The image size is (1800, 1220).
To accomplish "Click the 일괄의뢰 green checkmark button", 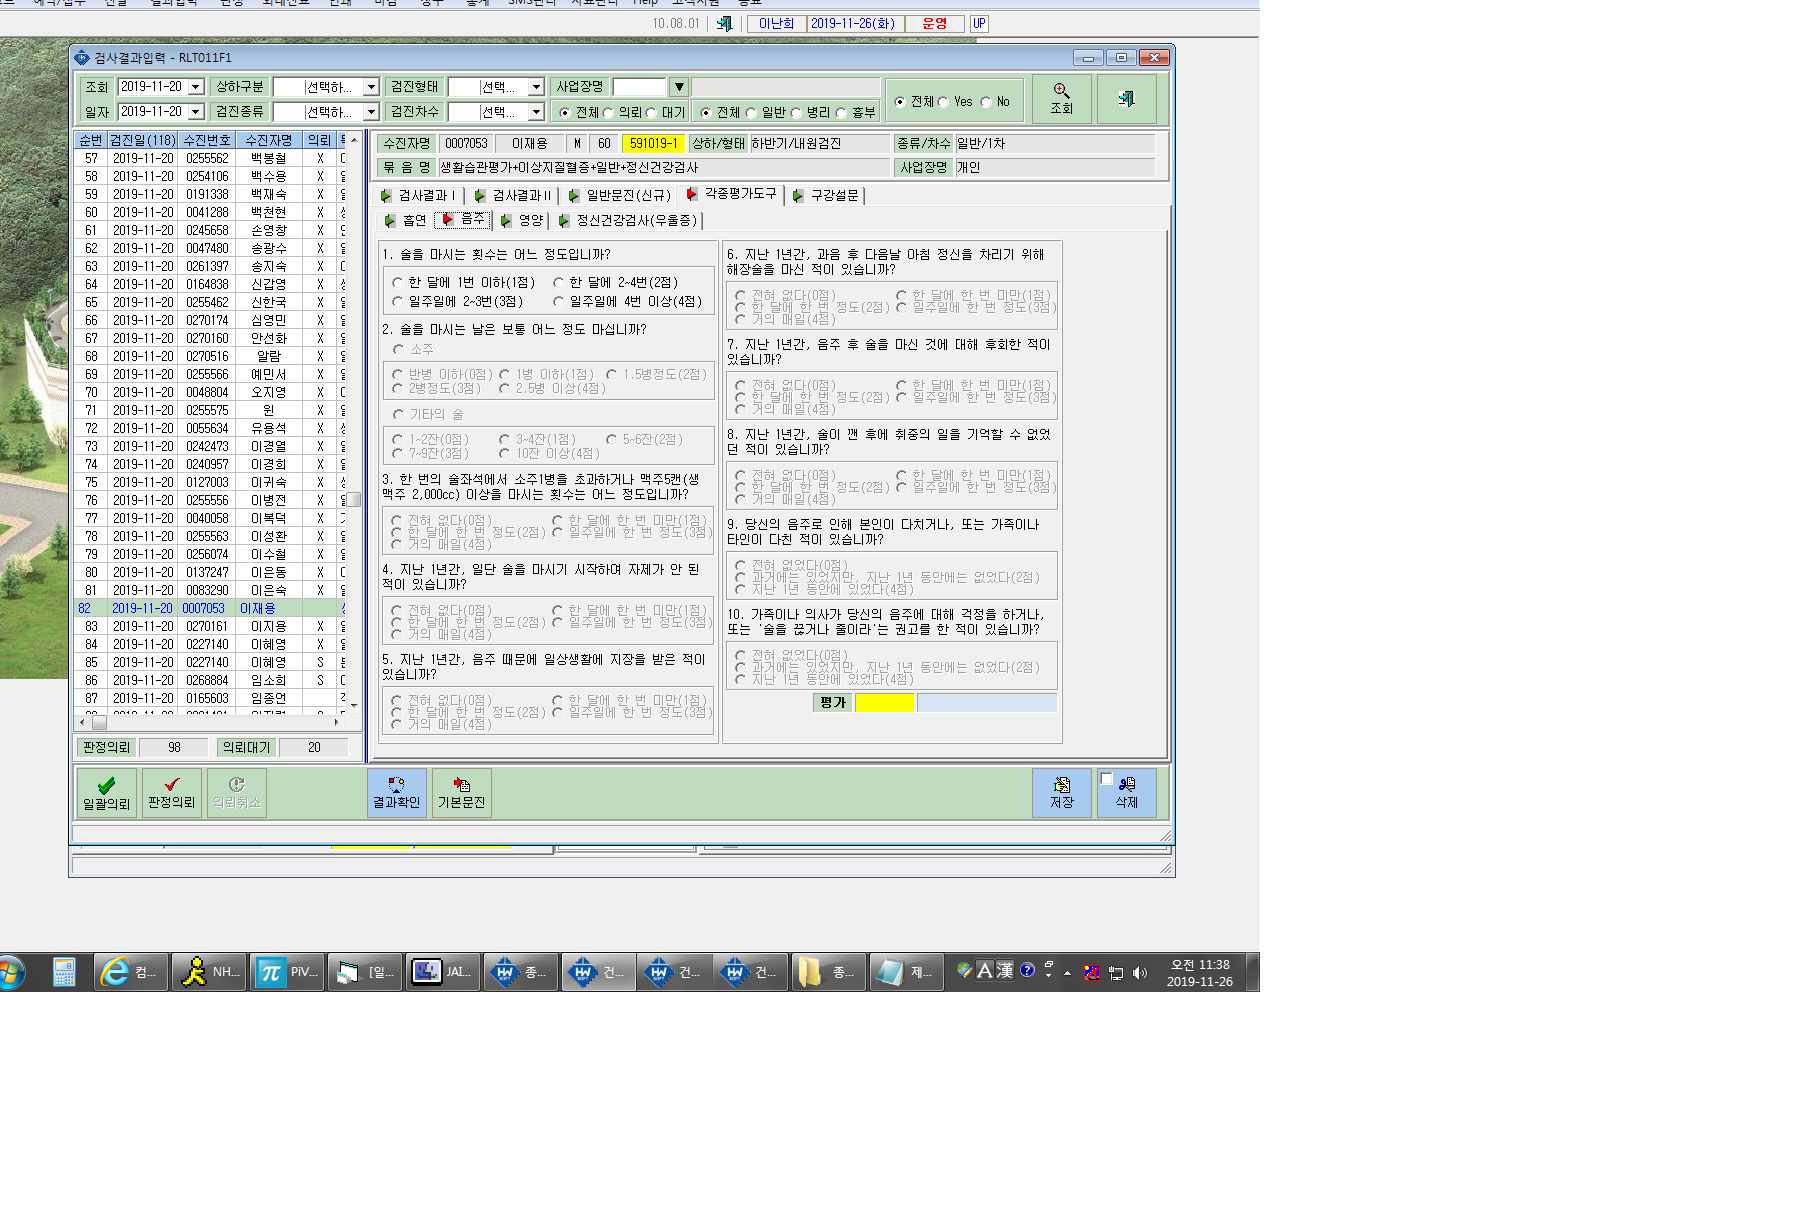I will click(106, 793).
